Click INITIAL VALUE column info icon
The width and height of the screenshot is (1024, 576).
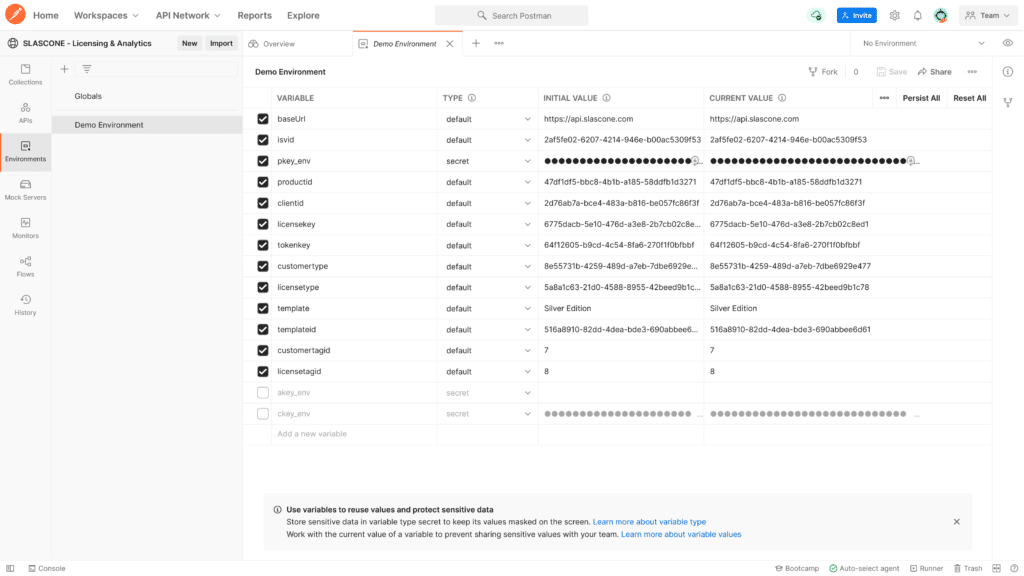pyautogui.click(x=607, y=98)
